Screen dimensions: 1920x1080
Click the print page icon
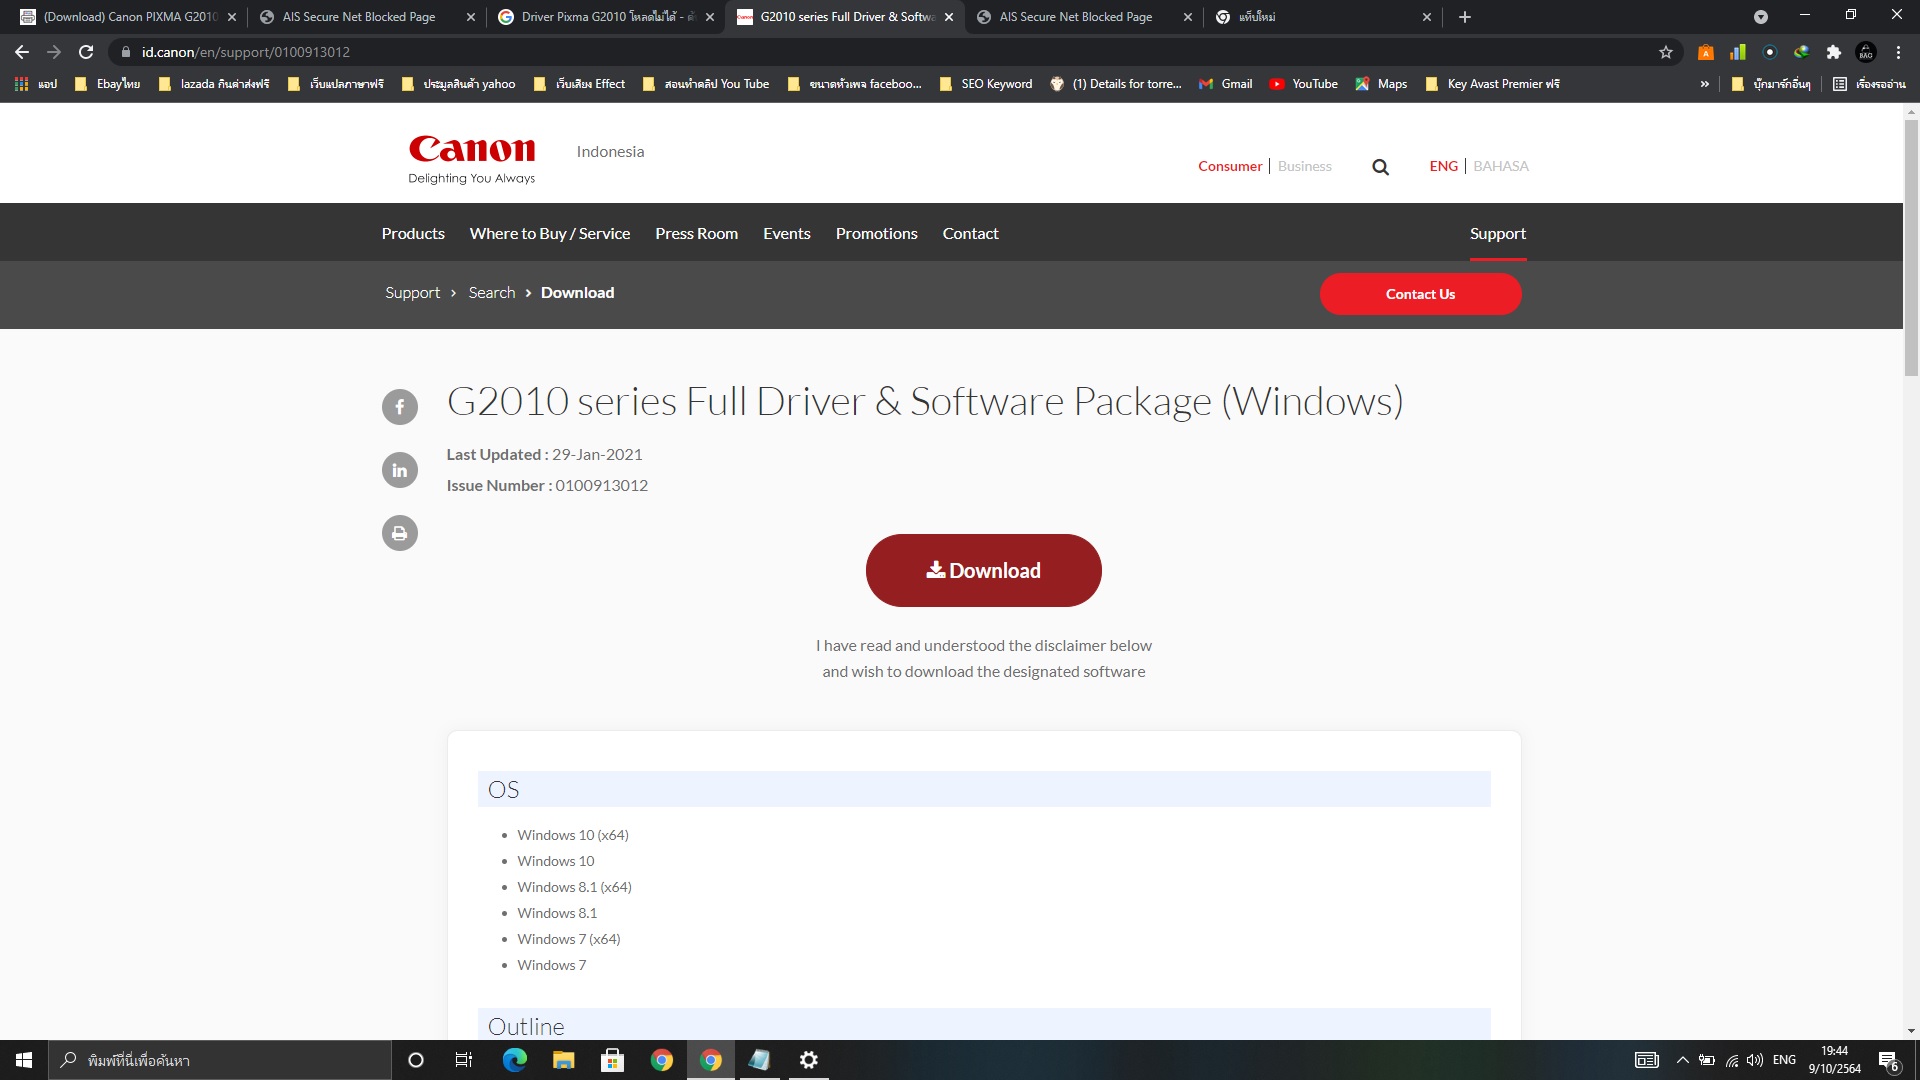400,533
